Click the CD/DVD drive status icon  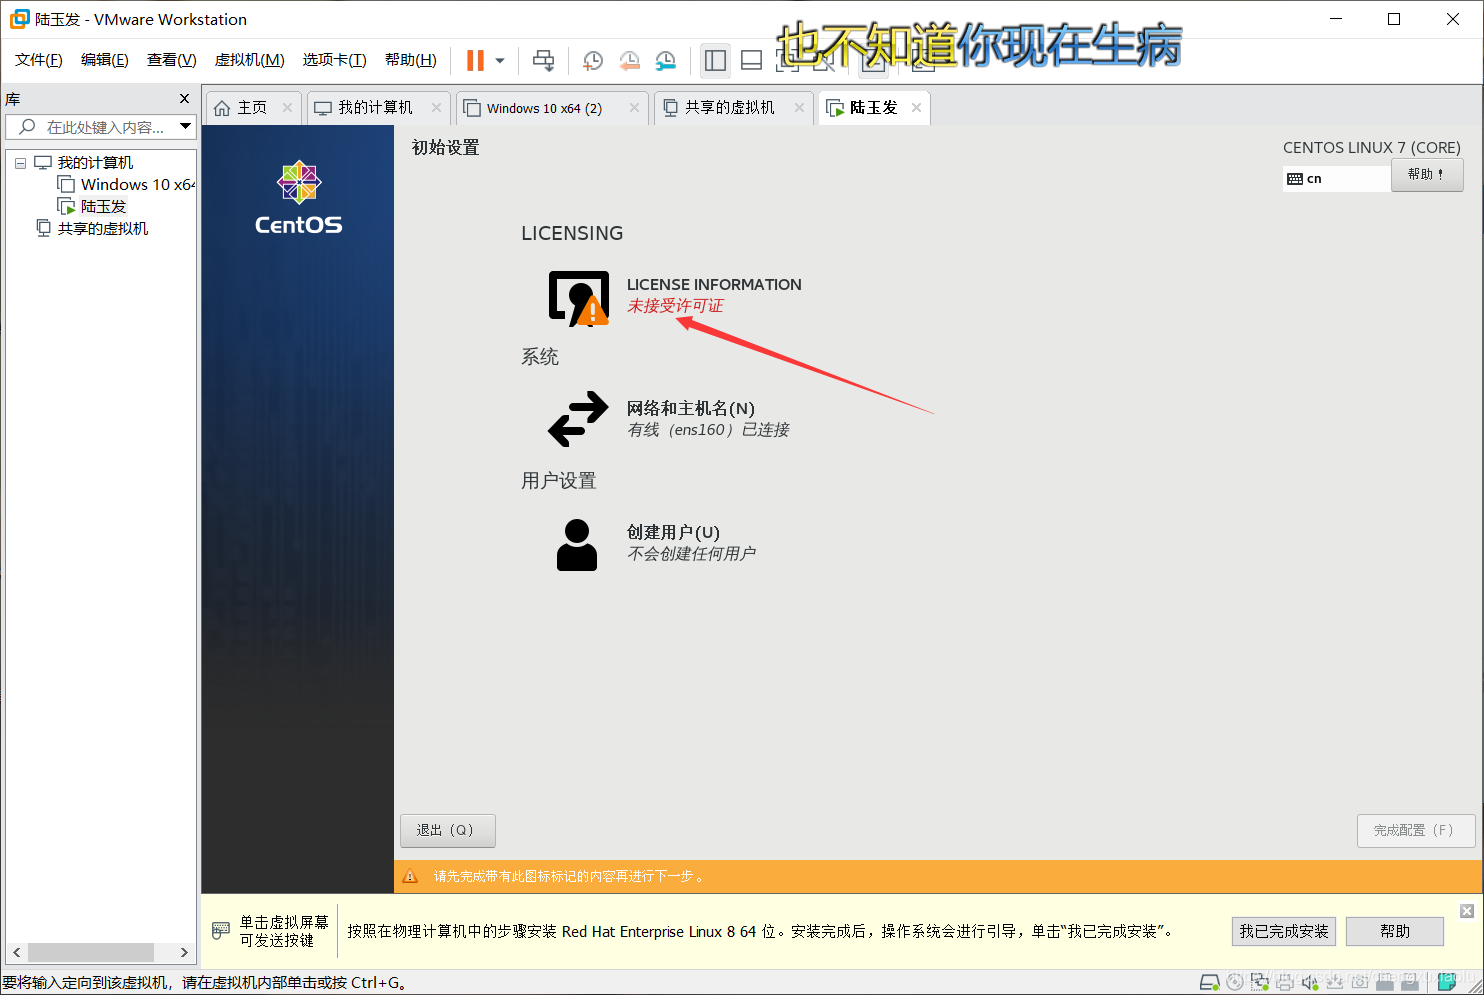point(1235,982)
